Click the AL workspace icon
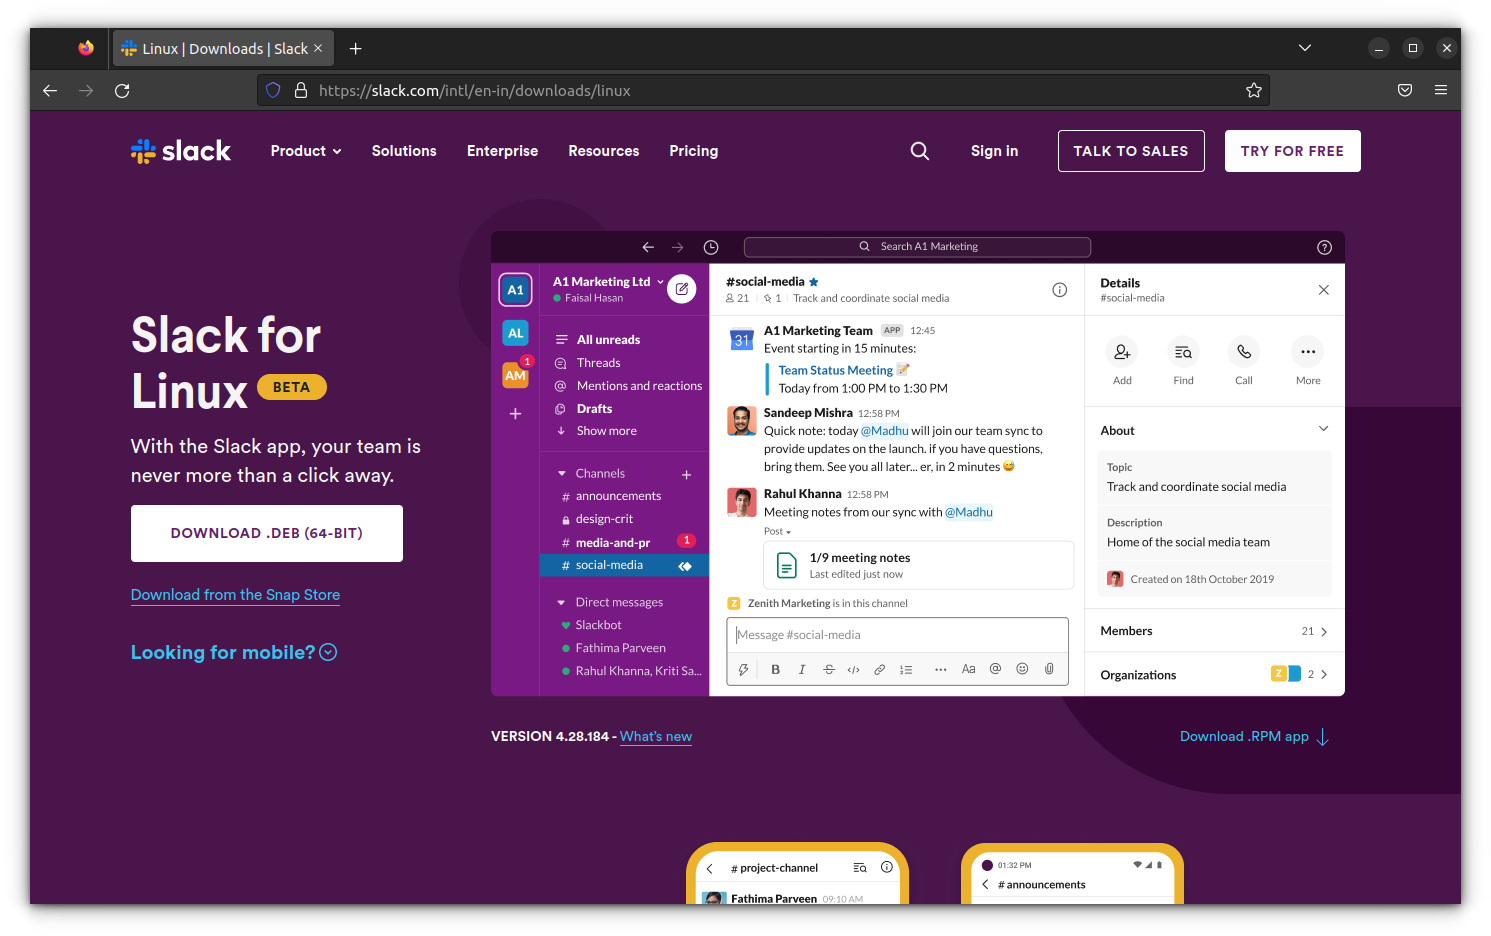1491x936 pixels. pos(515,333)
